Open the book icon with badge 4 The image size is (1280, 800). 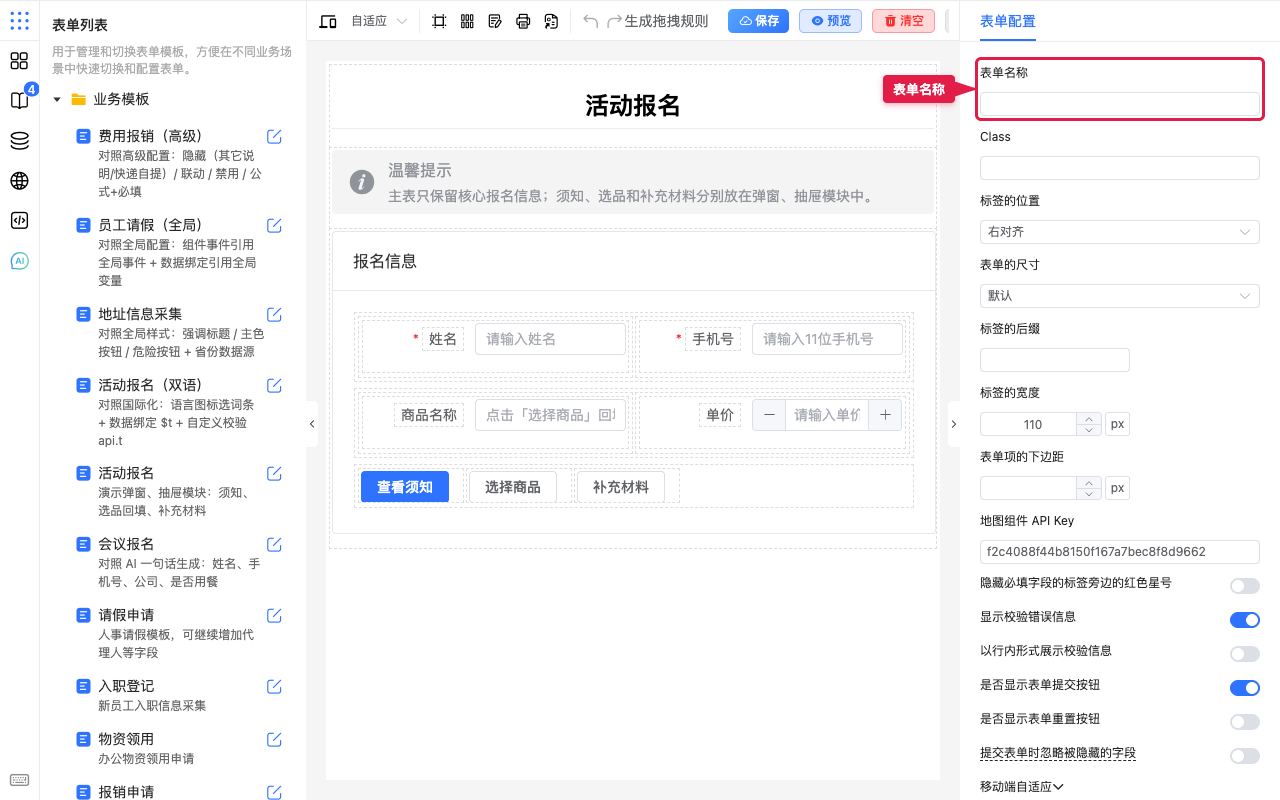(19, 100)
